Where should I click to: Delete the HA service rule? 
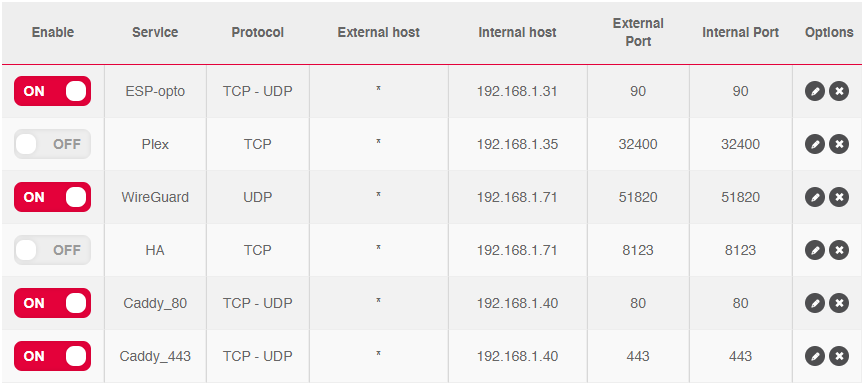(839, 250)
